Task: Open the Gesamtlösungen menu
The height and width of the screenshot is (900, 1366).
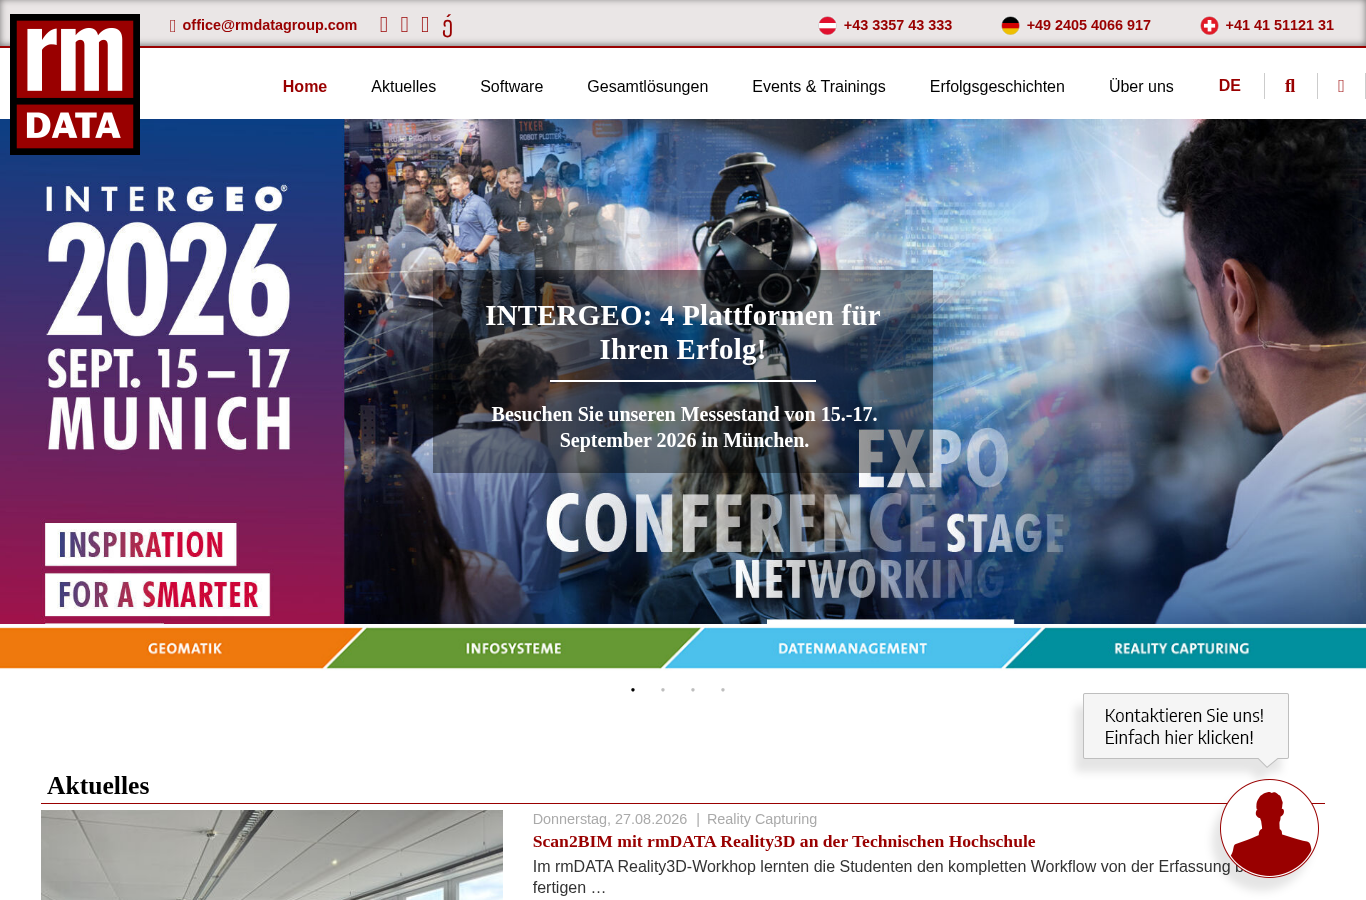Action: (647, 87)
